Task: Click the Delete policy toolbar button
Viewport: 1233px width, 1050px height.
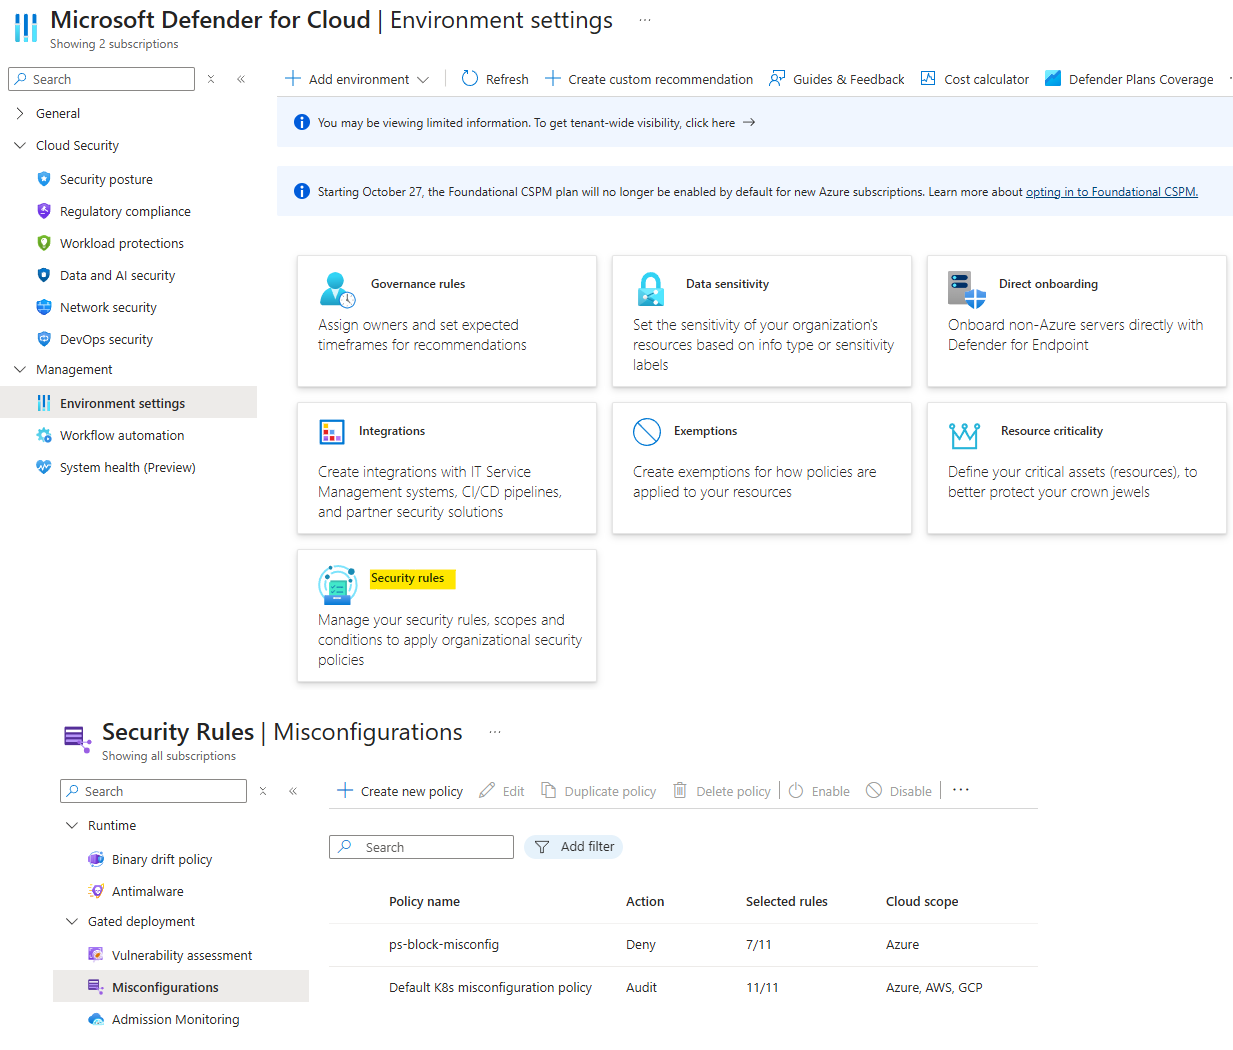Action: click(721, 791)
